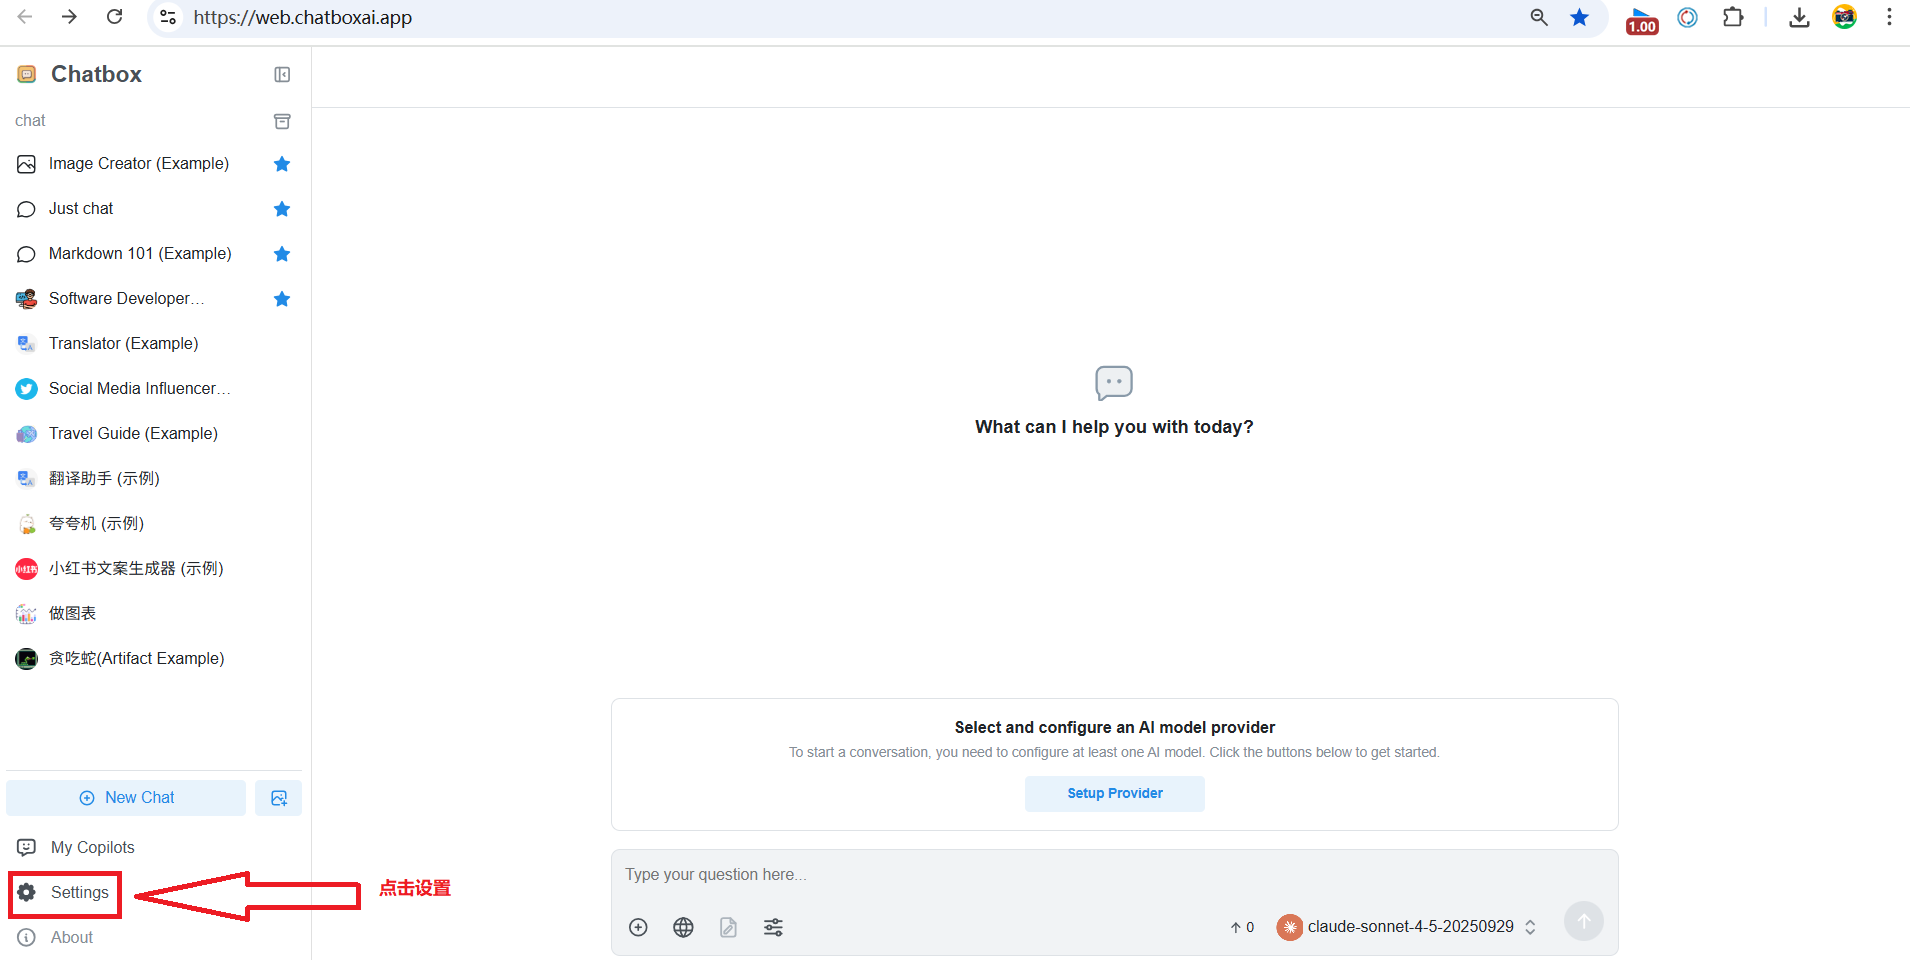Click the plus attachment icon in input
The height and width of the screenshot is (960, 1910).
tap(638, 928)
